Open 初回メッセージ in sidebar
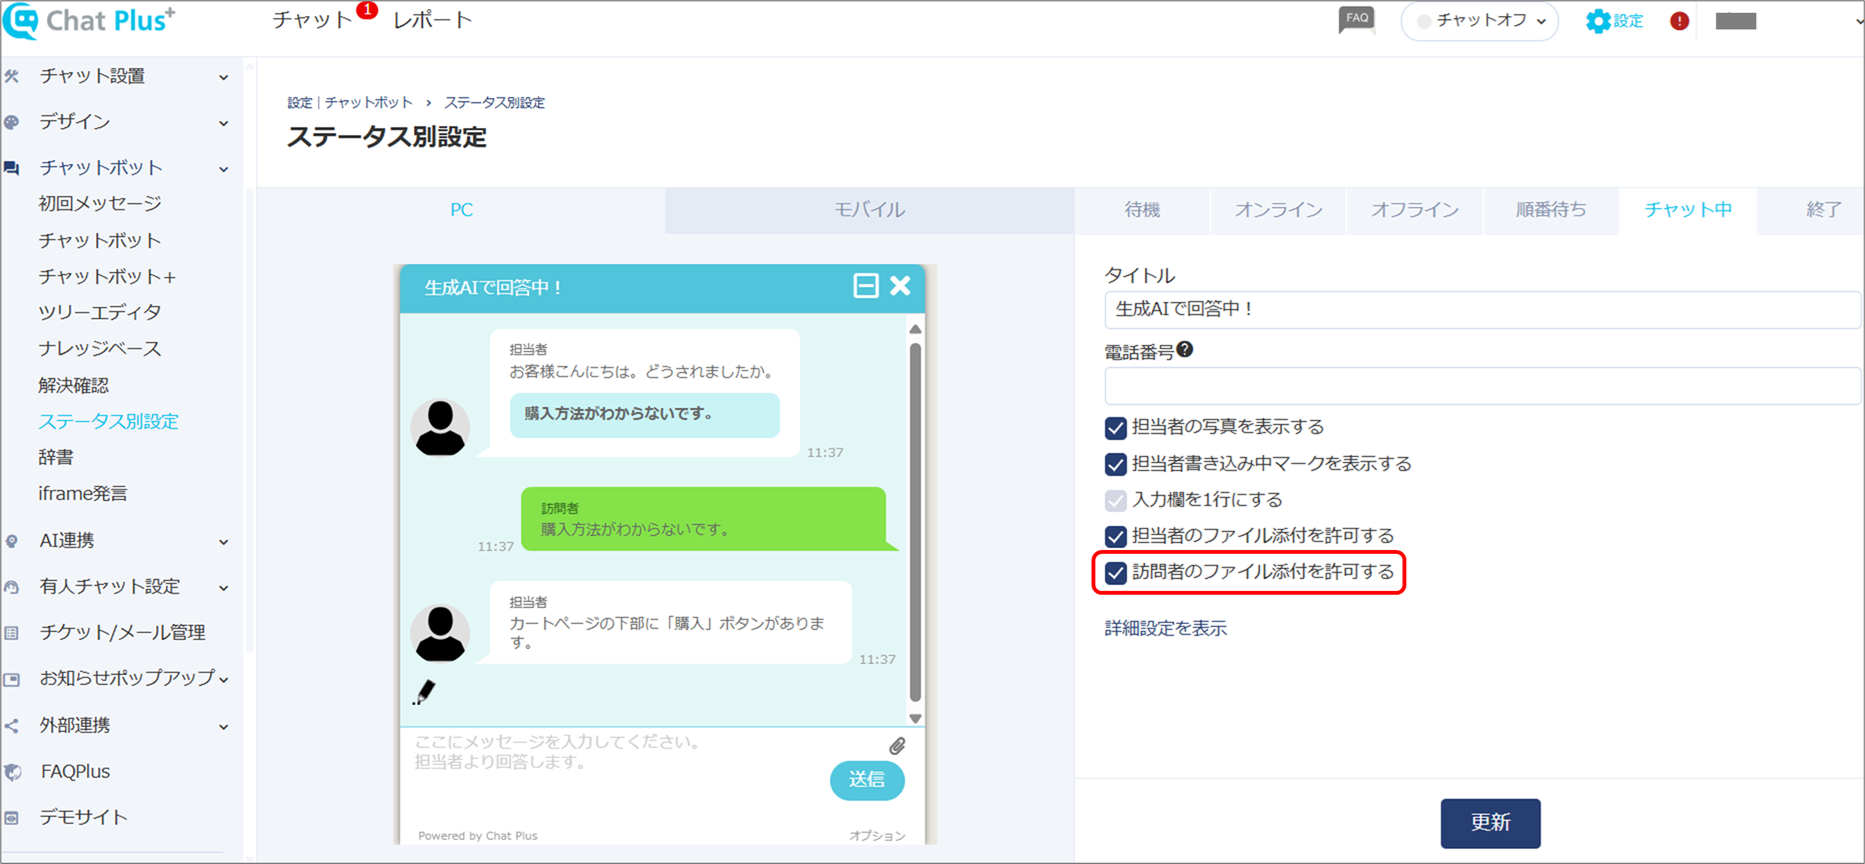Viewport: 1865px width, 864px height. click(x=100, y=204)
